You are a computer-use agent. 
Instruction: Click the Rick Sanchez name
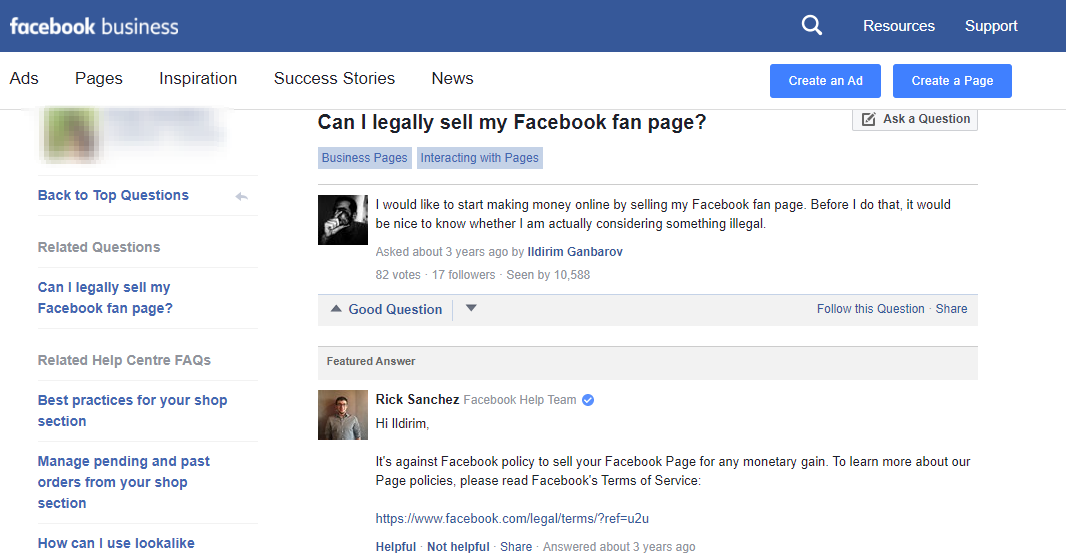click(417, 399)
